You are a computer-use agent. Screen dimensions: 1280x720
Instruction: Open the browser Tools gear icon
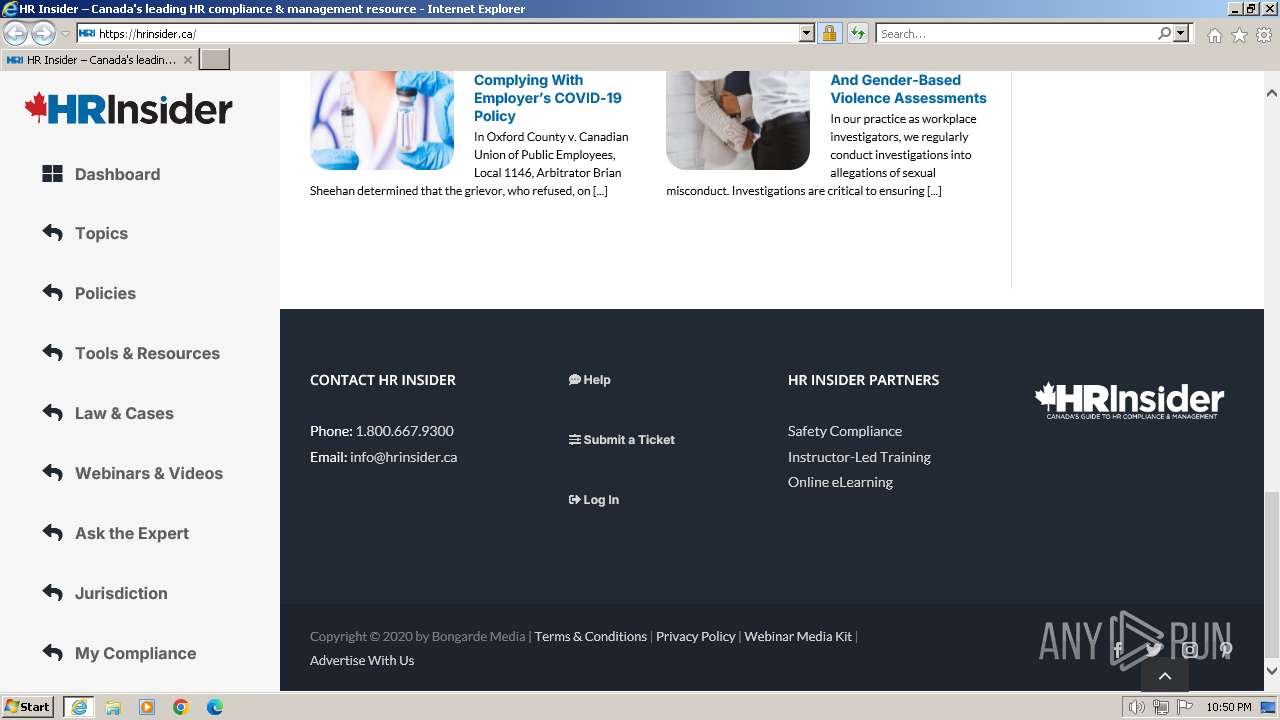(x=1264, y=35)
